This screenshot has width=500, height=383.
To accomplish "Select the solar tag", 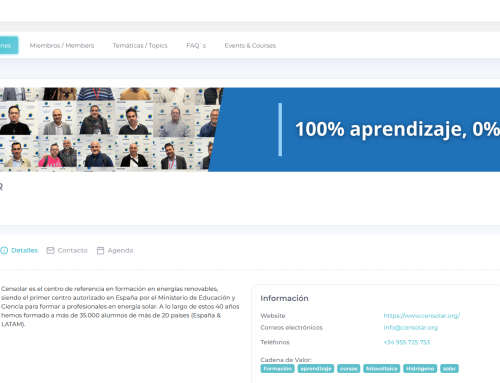I will click(449, 369).
